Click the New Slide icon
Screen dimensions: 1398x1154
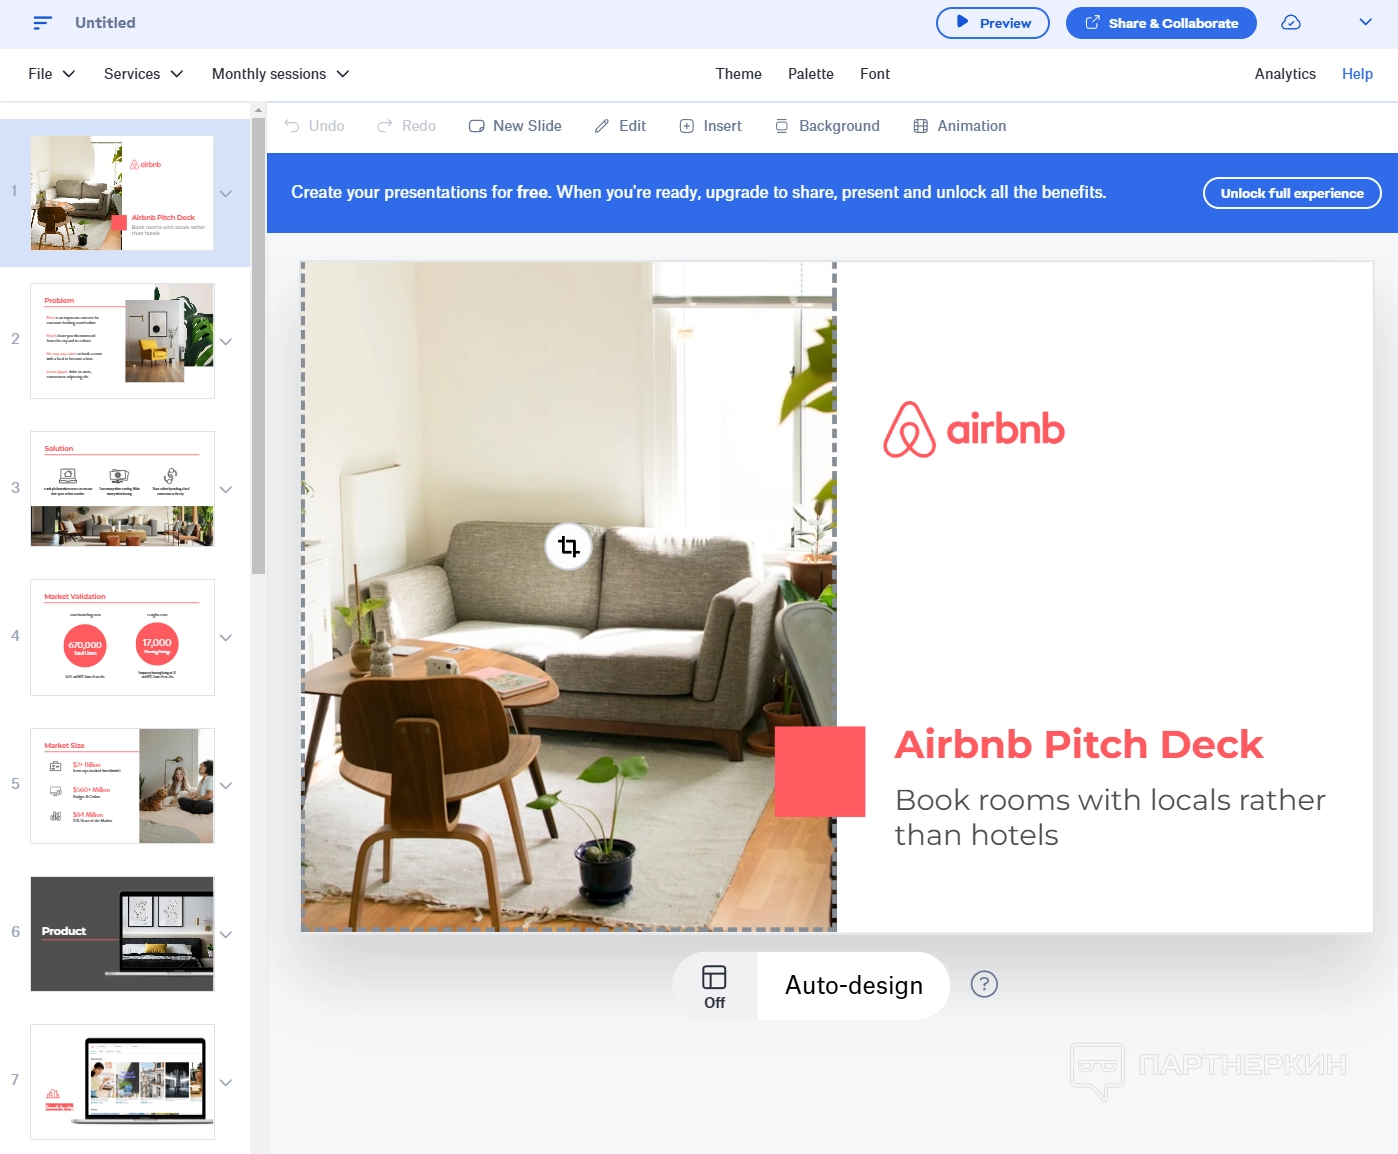[477, 126]
